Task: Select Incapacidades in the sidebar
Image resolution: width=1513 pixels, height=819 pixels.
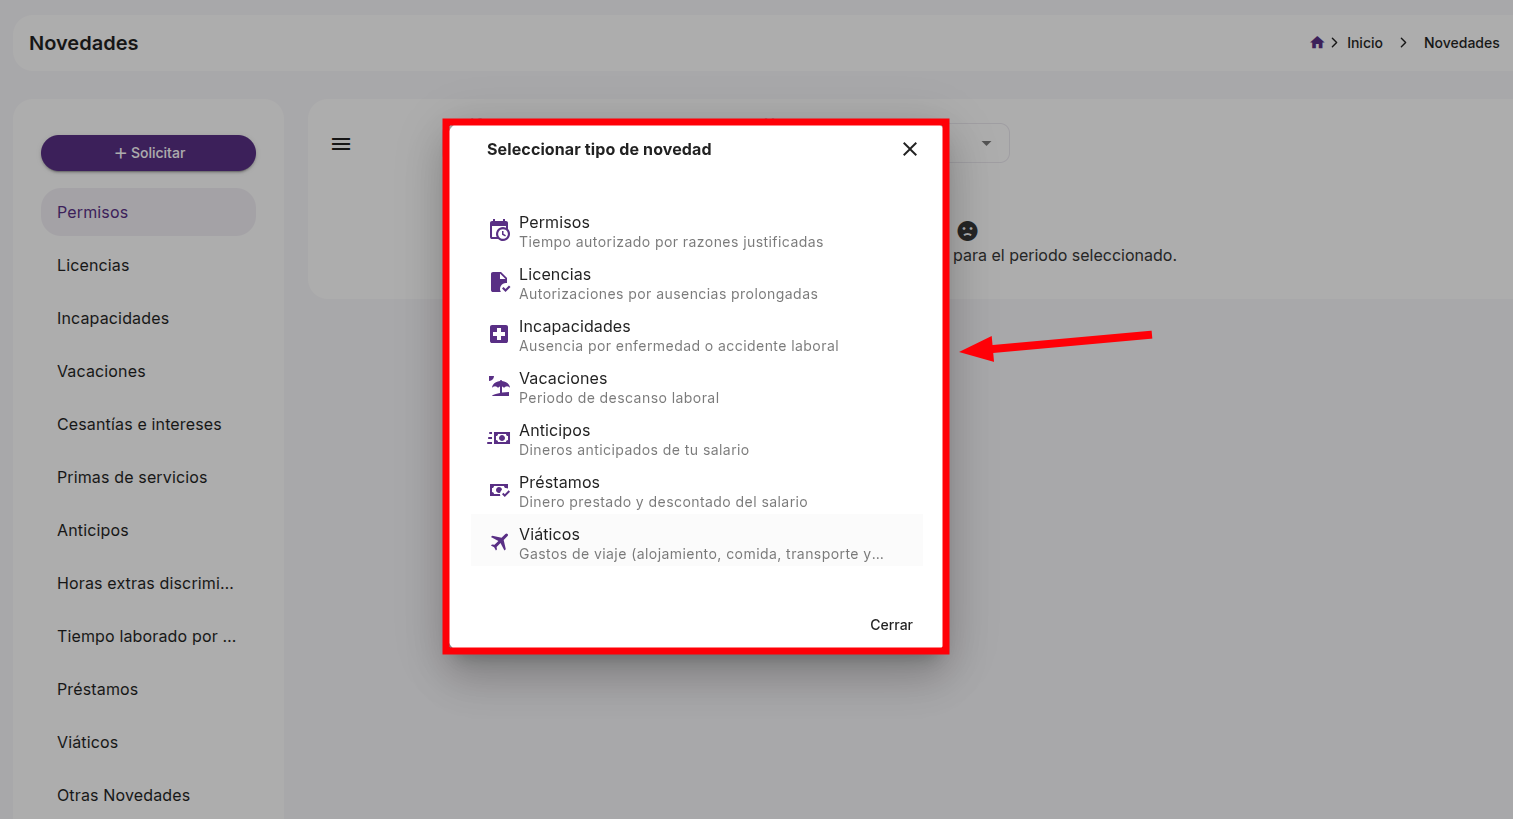Action: [148, 318]
